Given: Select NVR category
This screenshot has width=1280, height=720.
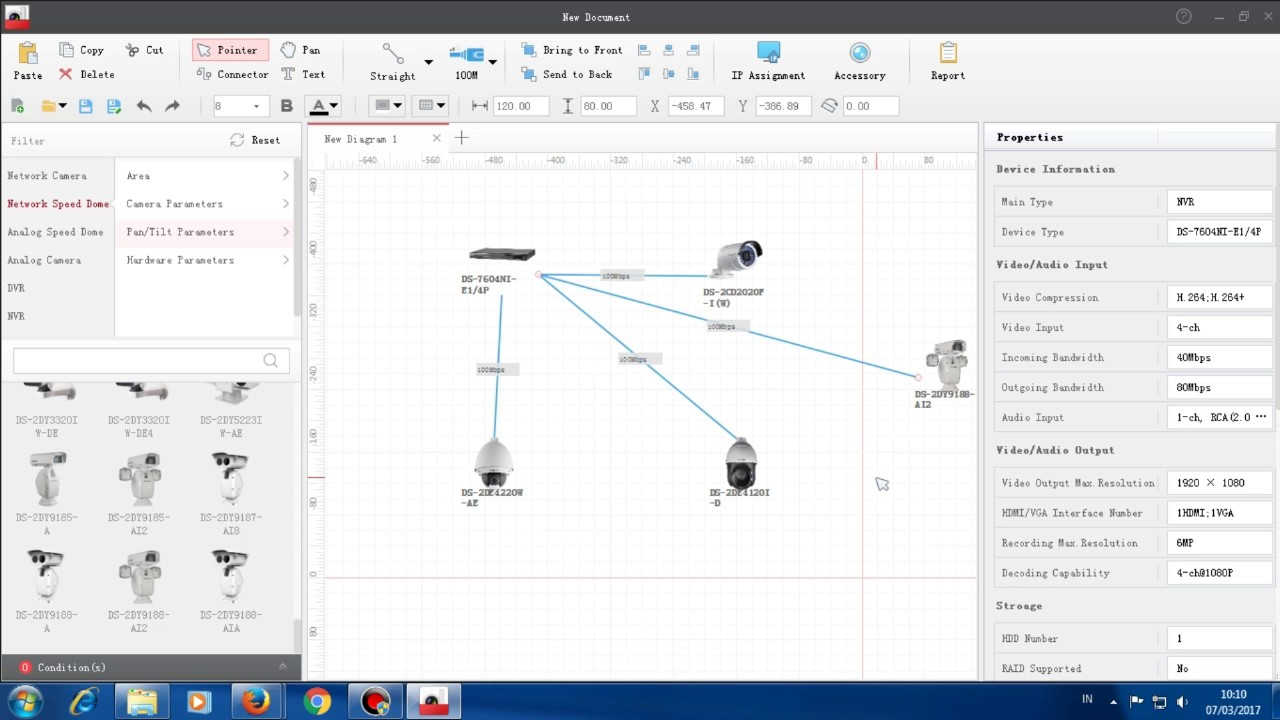Looking at the screenshot, I should coord(16,316).
